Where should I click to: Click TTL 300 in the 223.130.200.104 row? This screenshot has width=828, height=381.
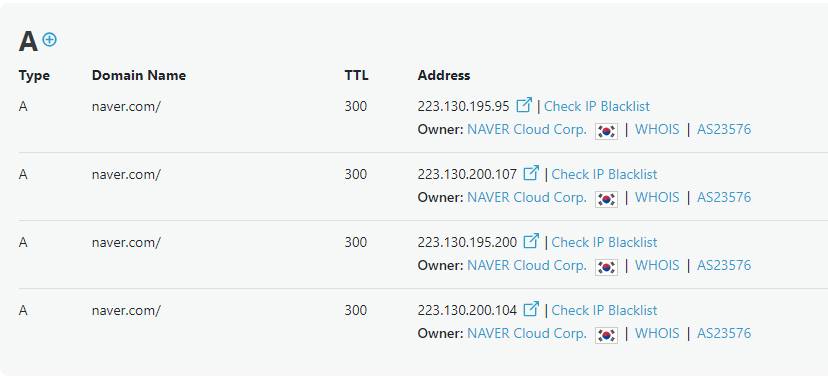(x=356, y=311)
